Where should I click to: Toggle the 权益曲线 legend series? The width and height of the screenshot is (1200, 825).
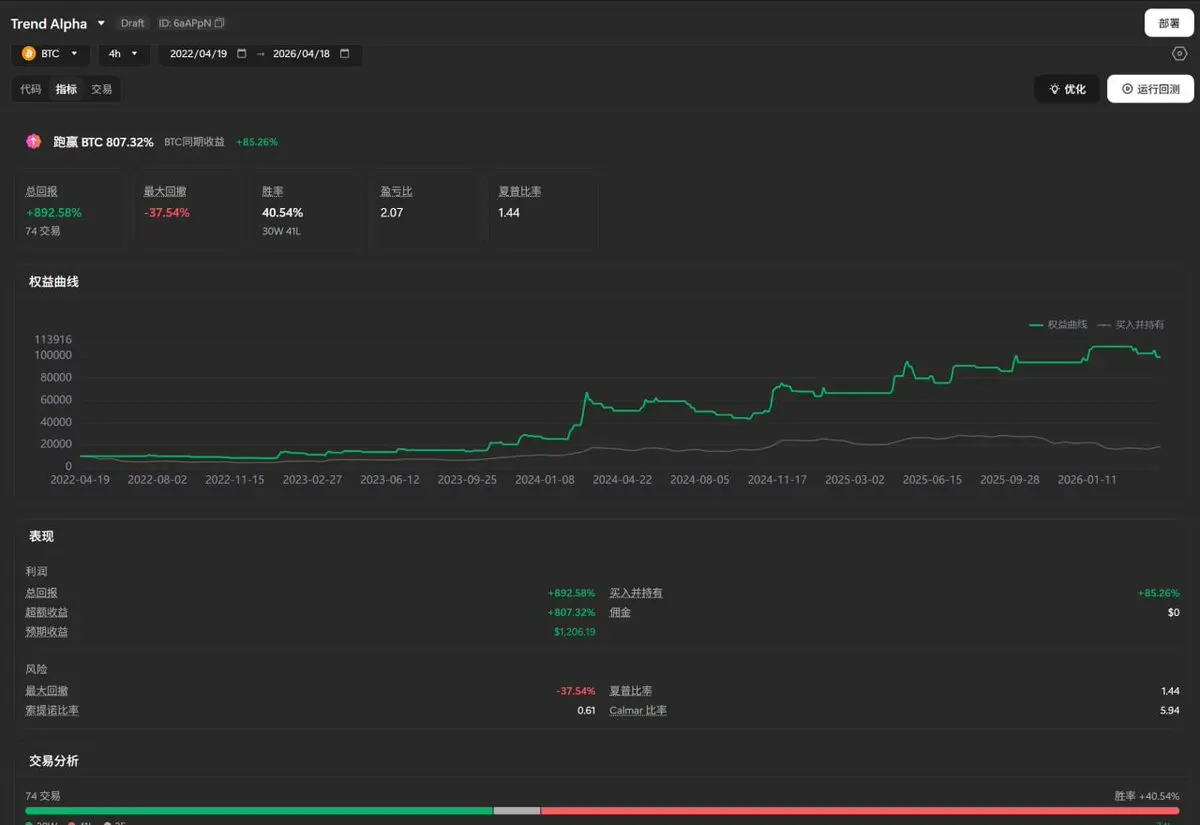click(x=1058, y=325)
